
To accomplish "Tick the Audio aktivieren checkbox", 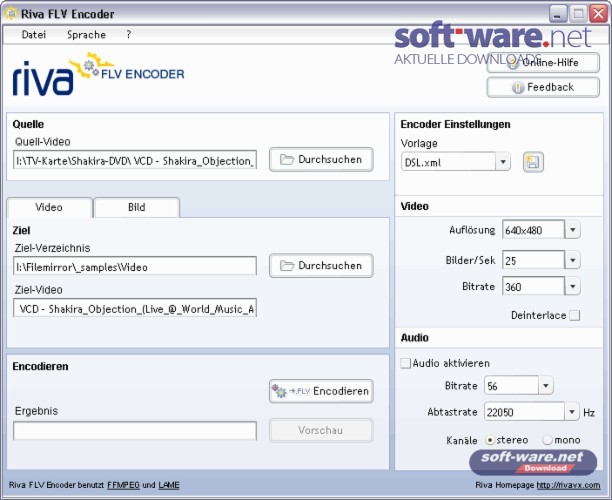I will pos(406,363).
